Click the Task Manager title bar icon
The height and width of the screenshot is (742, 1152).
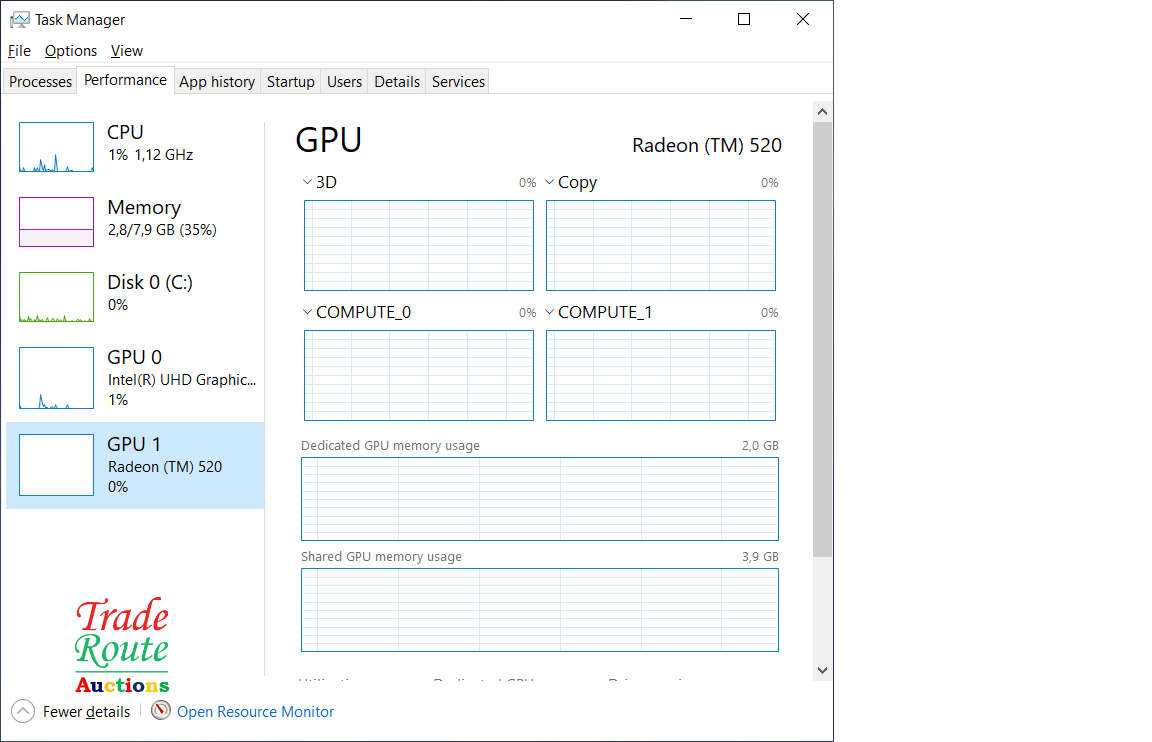pos(19,19)
